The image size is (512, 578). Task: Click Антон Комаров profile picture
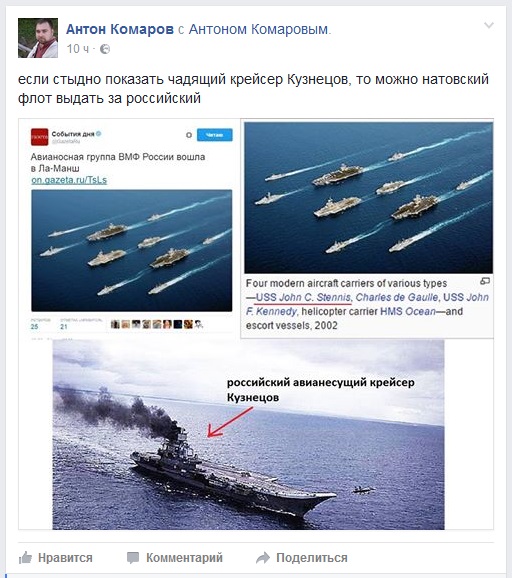point(38,38)
